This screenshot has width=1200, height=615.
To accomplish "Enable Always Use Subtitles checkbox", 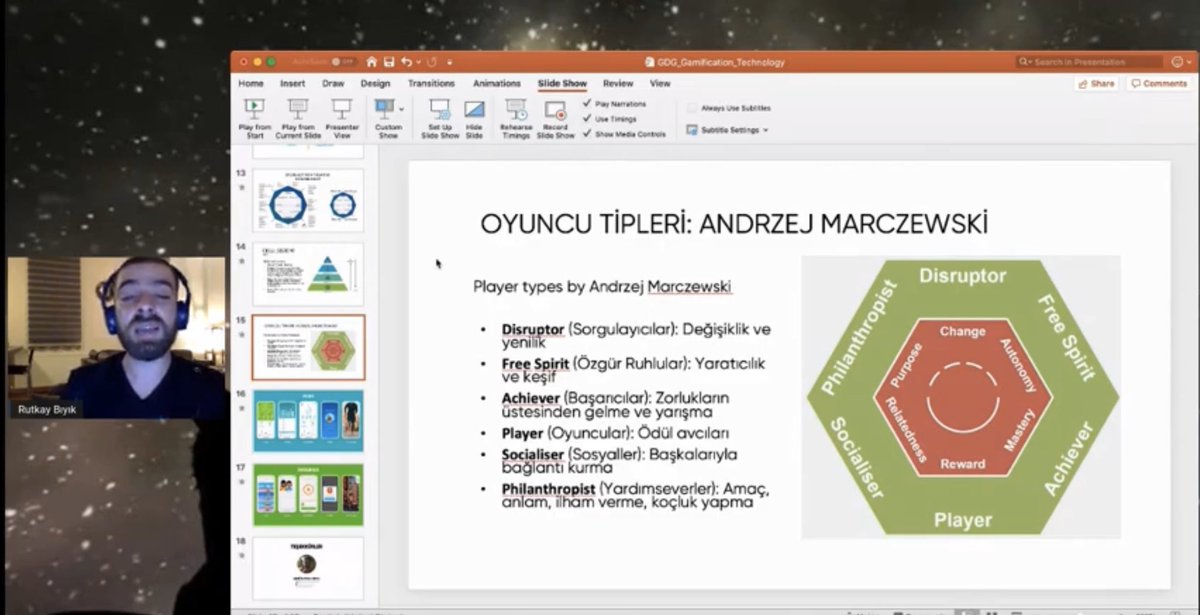I will pyautogui.click(x=691, y=108).
